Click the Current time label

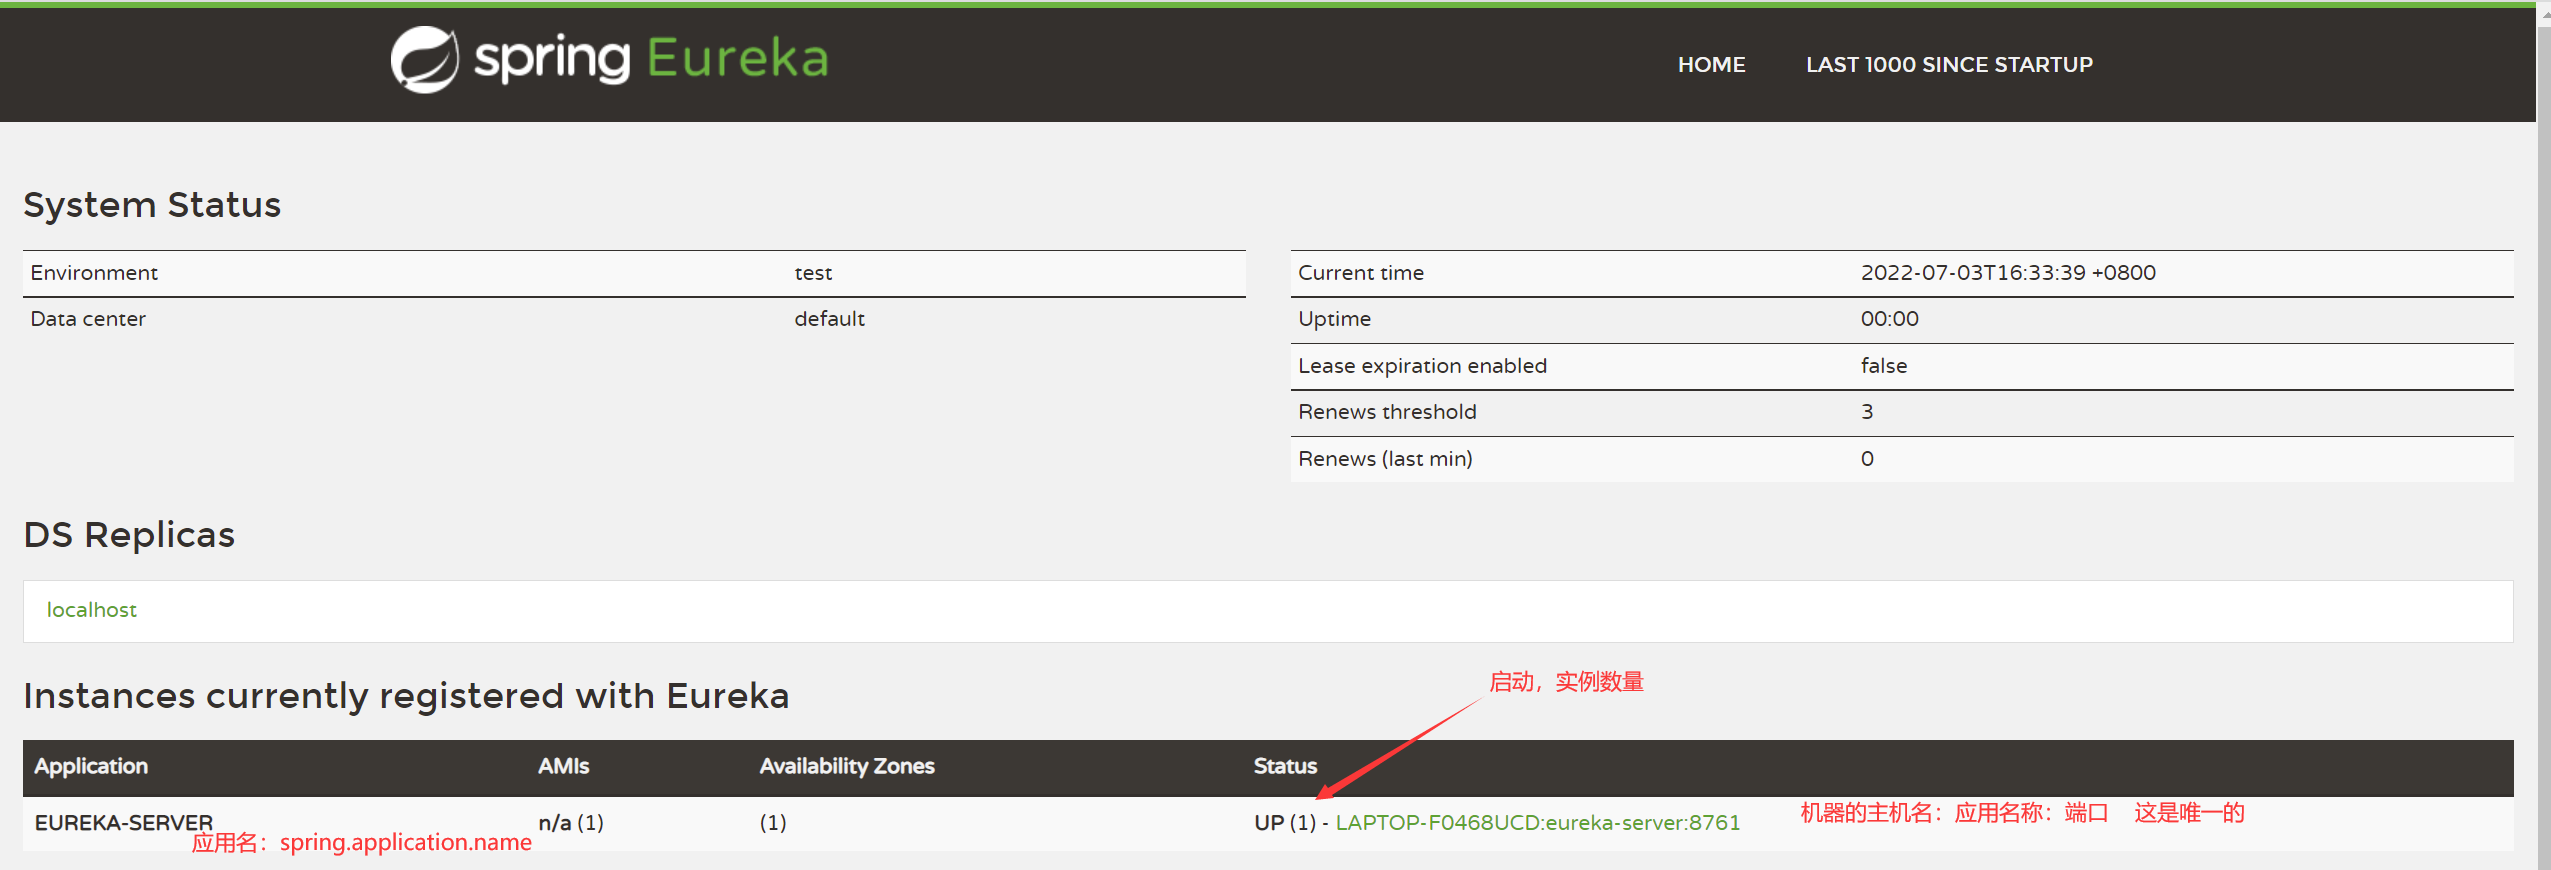tap(1361, 273)
